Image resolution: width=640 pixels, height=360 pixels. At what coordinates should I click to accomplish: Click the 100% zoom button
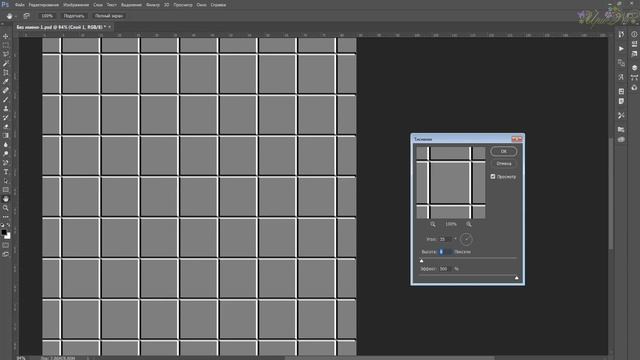tap(47, 16)
